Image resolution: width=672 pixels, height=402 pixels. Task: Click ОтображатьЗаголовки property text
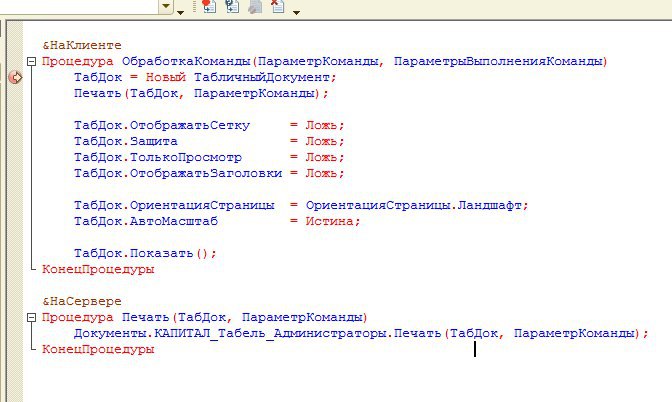point(206,173)
